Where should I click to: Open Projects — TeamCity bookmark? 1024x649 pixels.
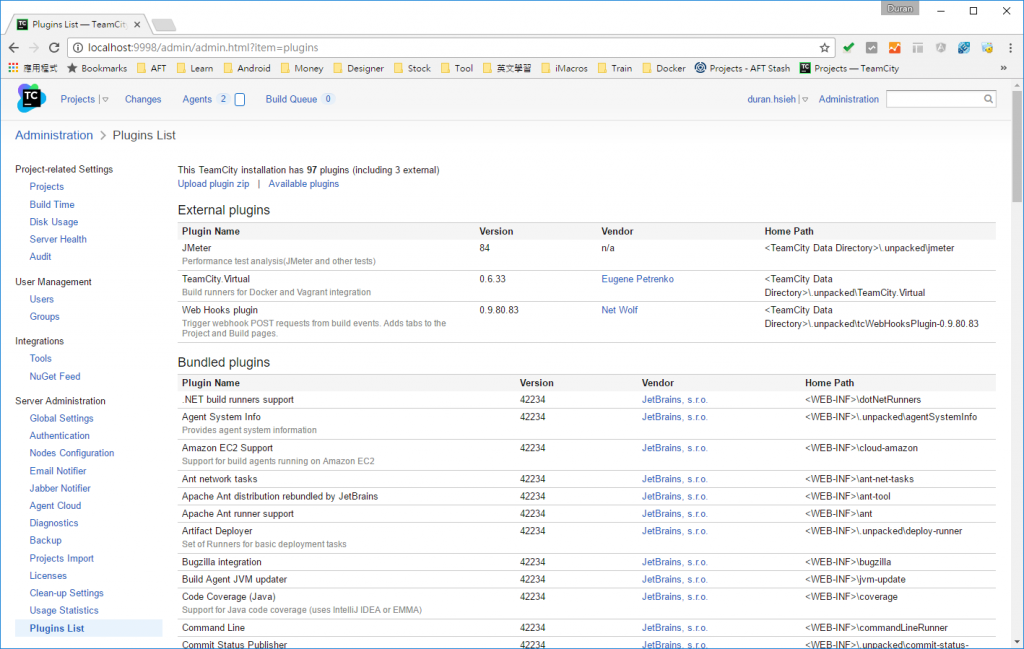point(849,68)
